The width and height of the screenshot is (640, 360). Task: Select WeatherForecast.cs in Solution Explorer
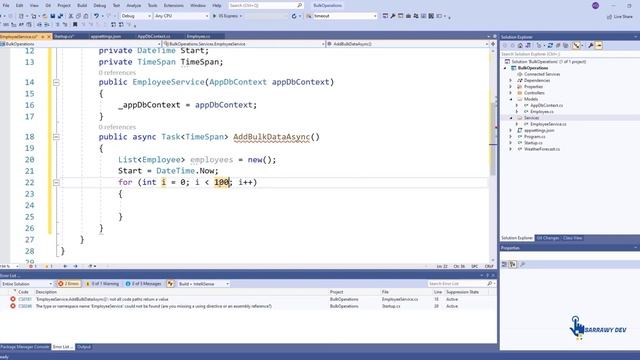pyautogui.click(x=542, y=149)
